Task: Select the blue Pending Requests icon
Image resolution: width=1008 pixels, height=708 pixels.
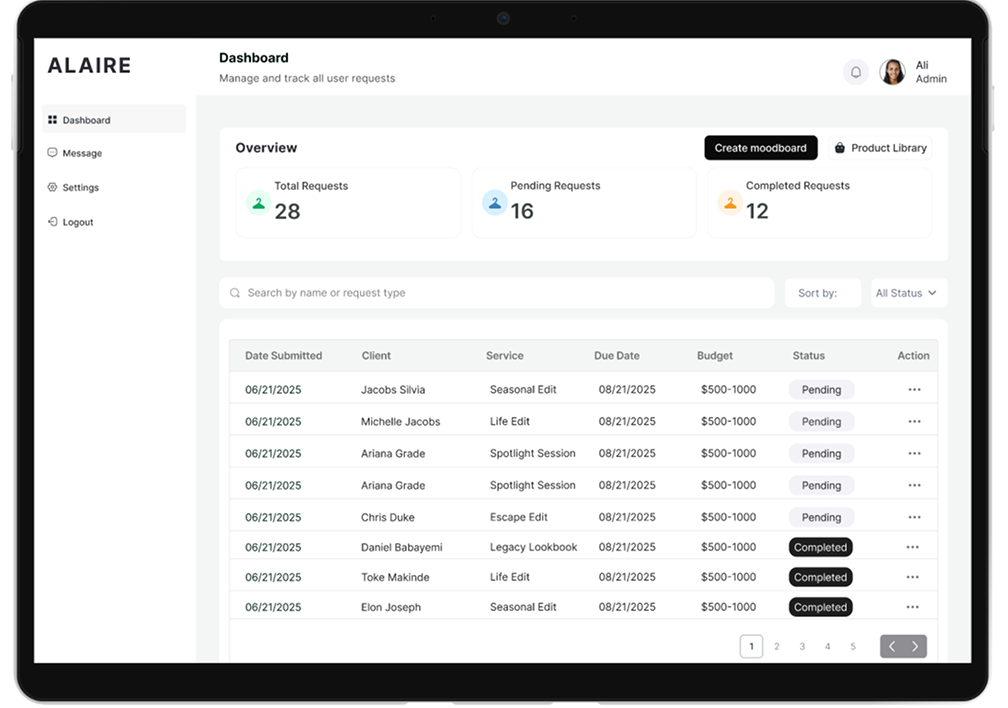Action: (x=495, y=203)
